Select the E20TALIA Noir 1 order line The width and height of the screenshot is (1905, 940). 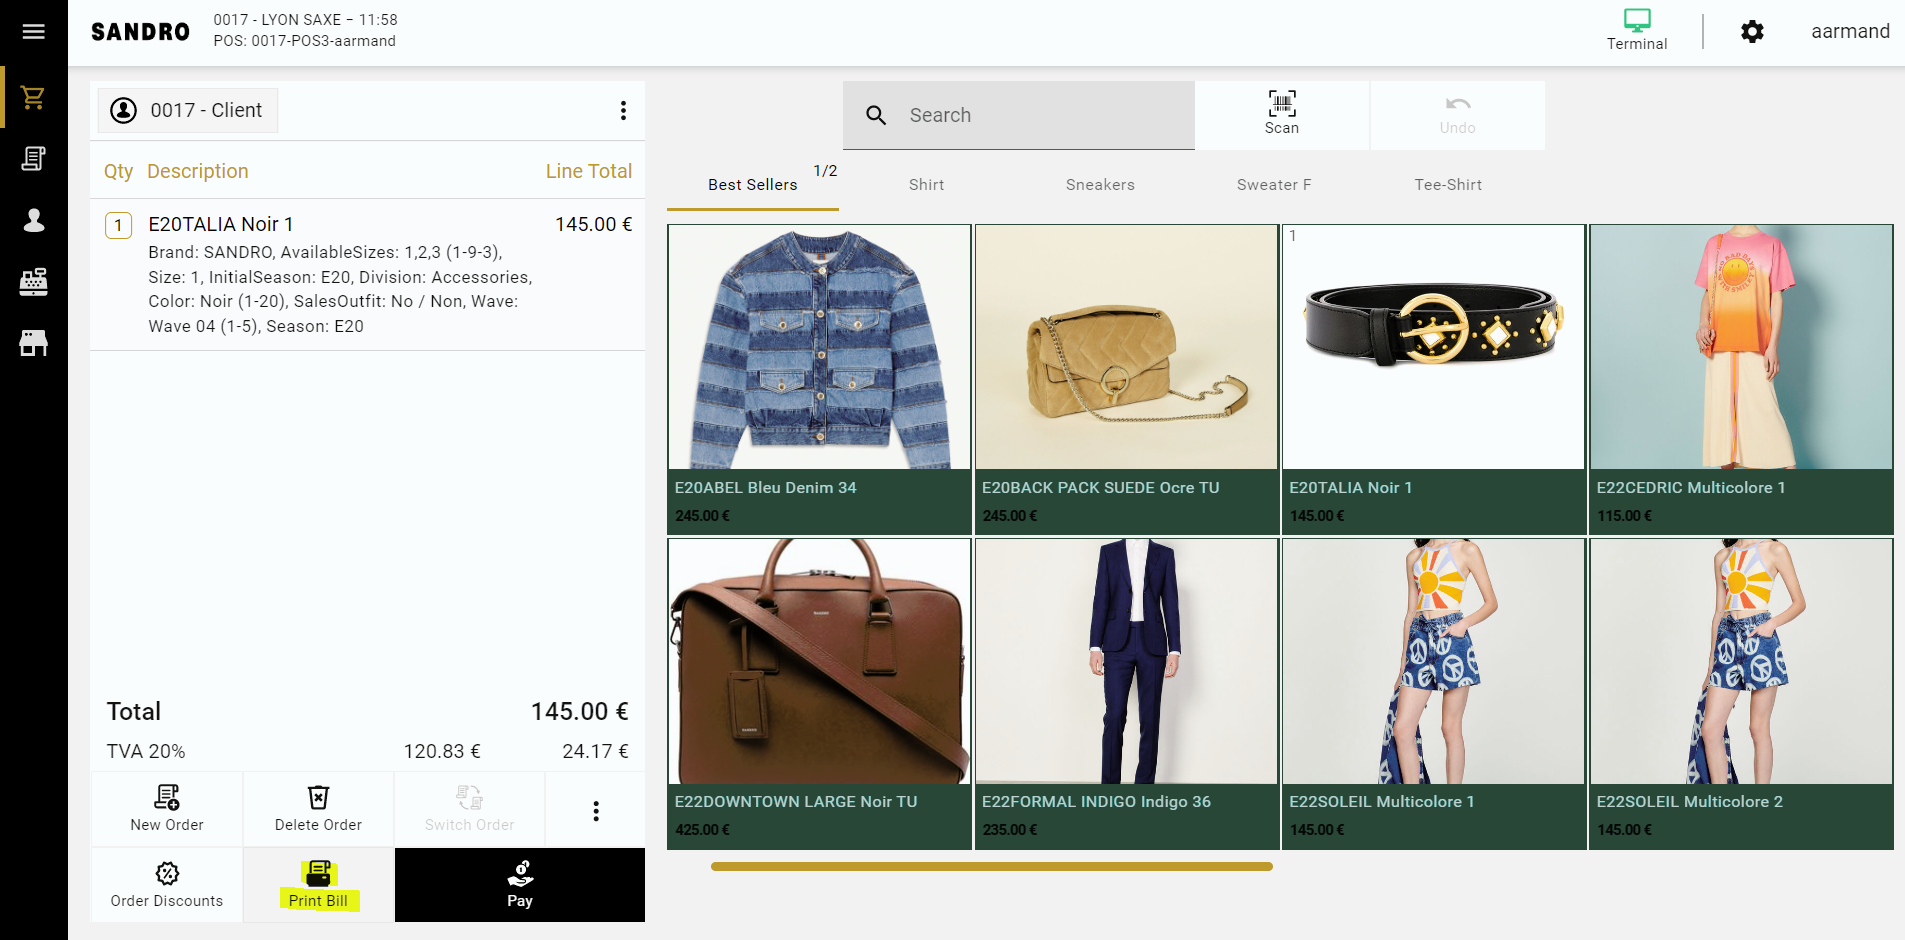click(367, 274)
